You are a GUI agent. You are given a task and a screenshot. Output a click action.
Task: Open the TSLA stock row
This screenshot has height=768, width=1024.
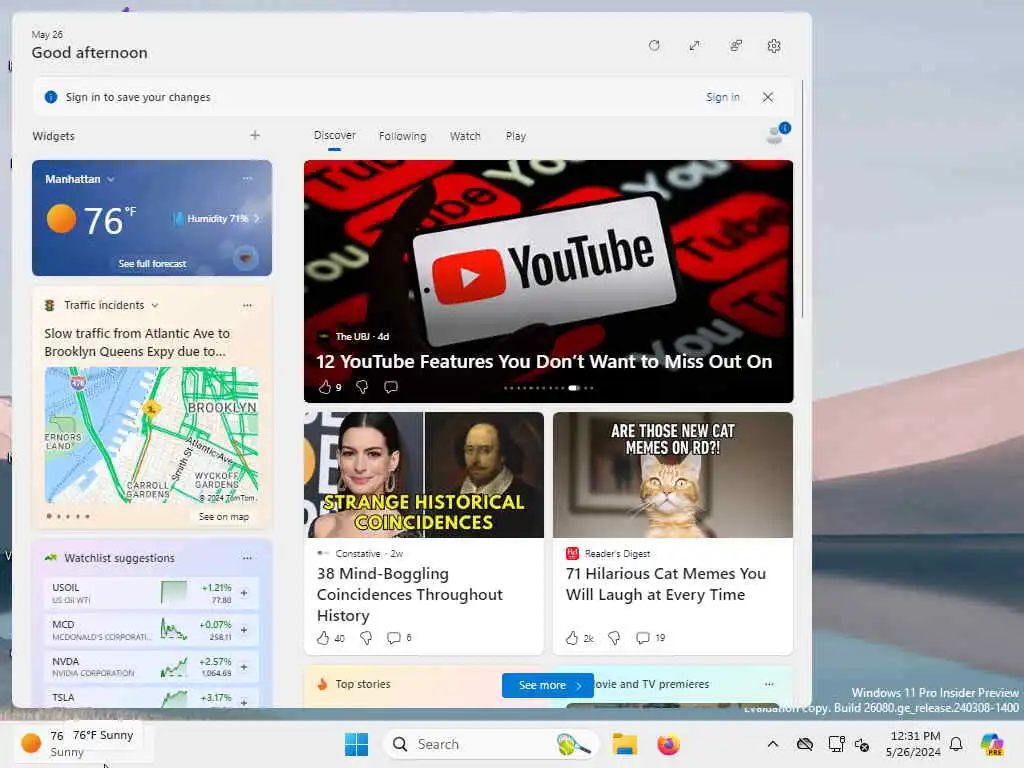152,698
